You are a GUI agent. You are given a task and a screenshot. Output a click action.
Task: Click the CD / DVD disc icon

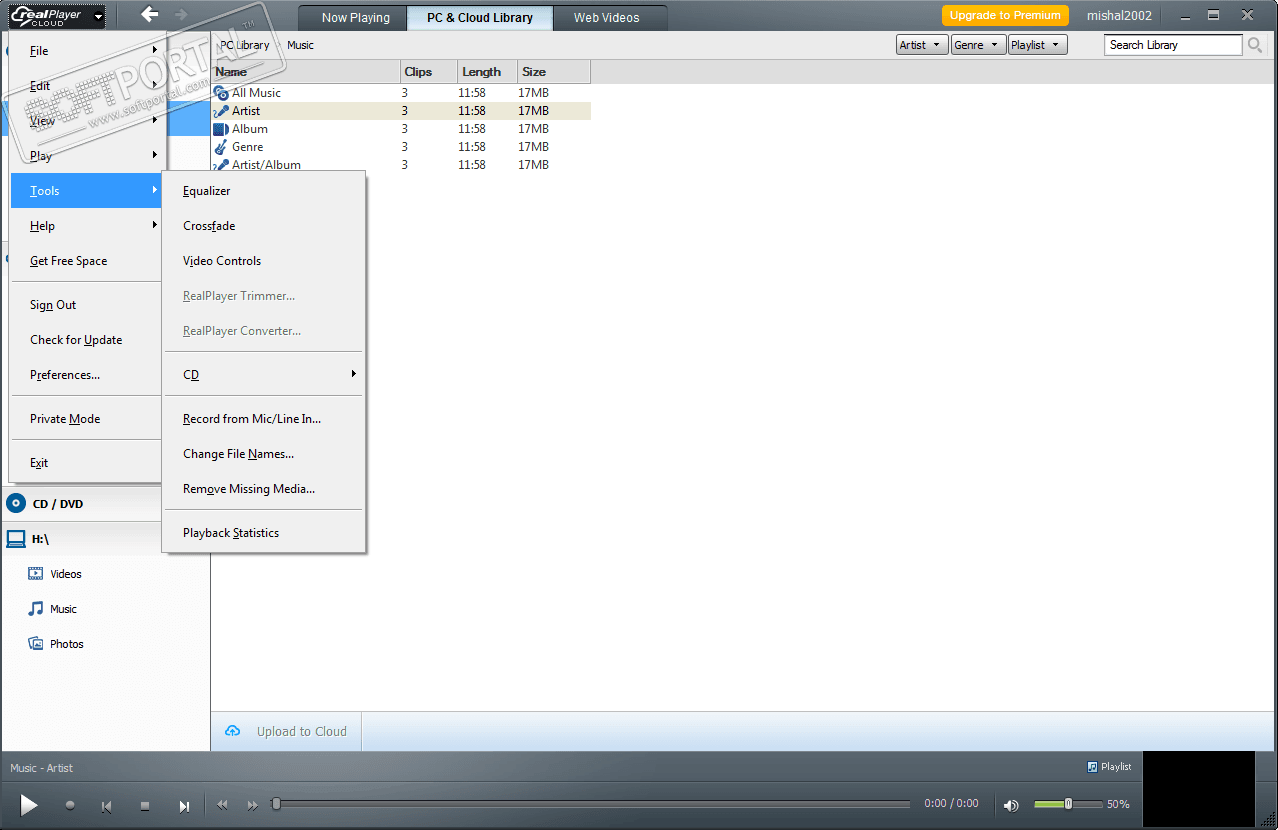[x=16, y=503]
